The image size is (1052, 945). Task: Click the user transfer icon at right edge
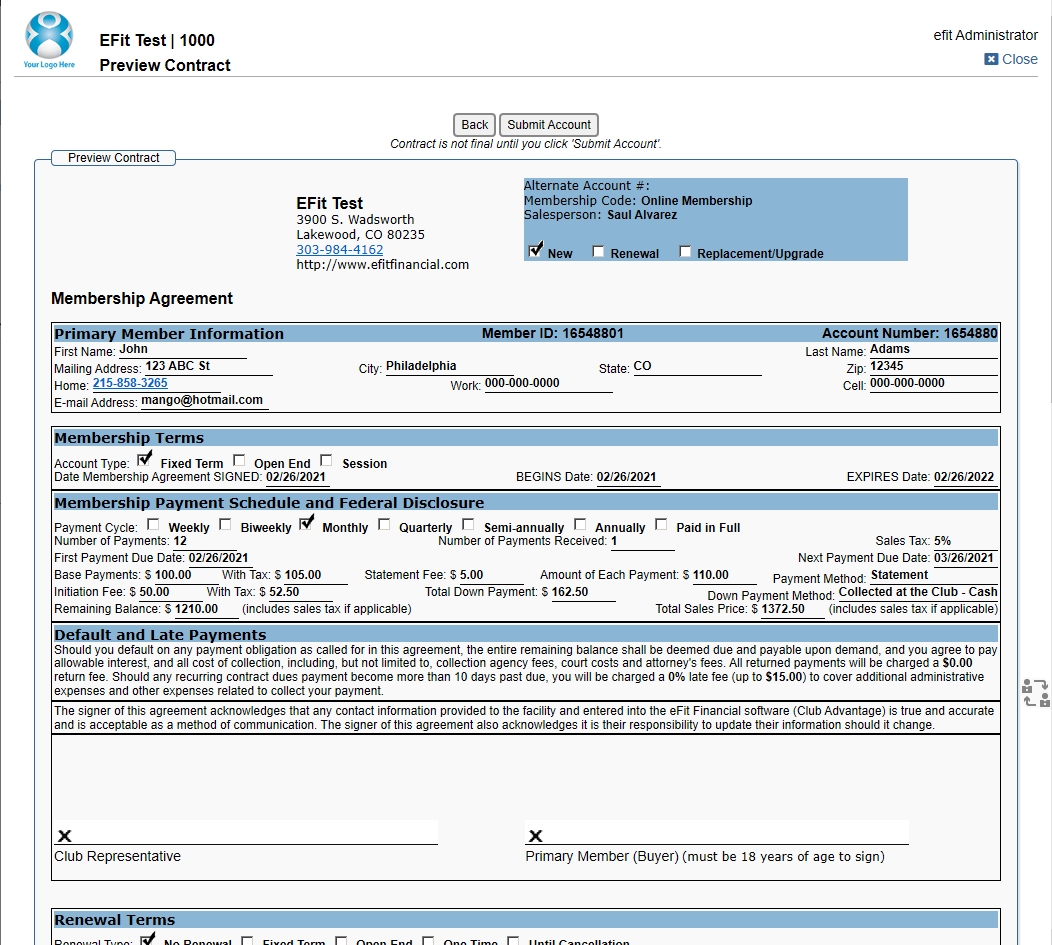coord(1035,693)
